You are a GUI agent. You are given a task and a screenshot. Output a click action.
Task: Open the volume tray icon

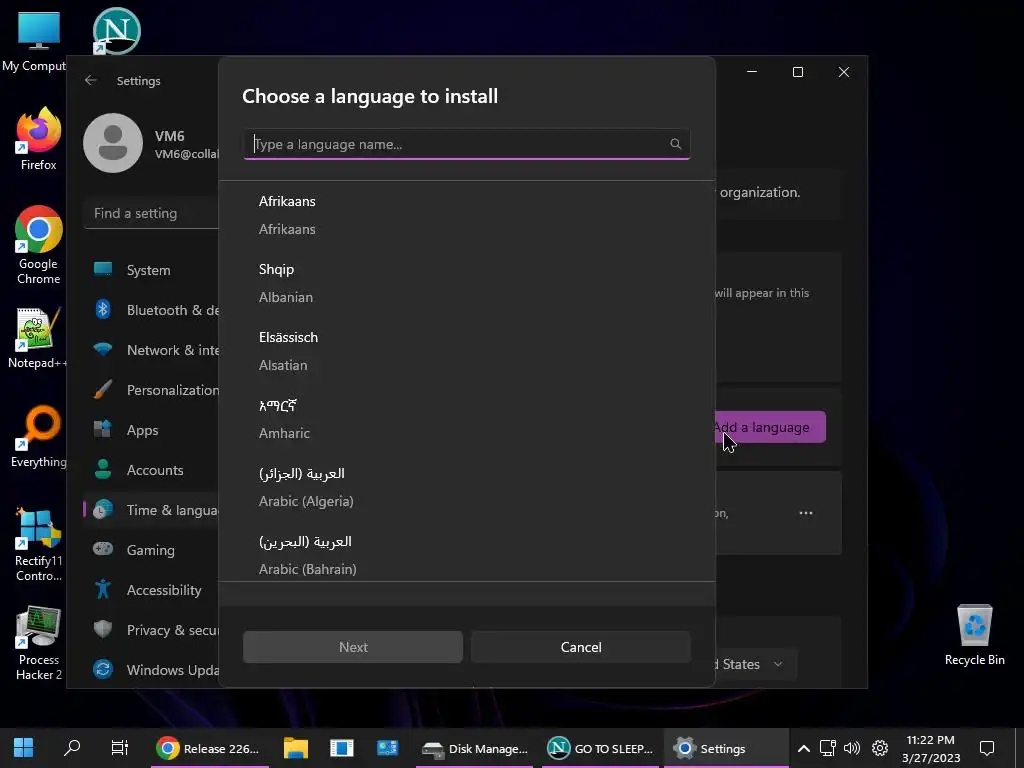point(852,748)
